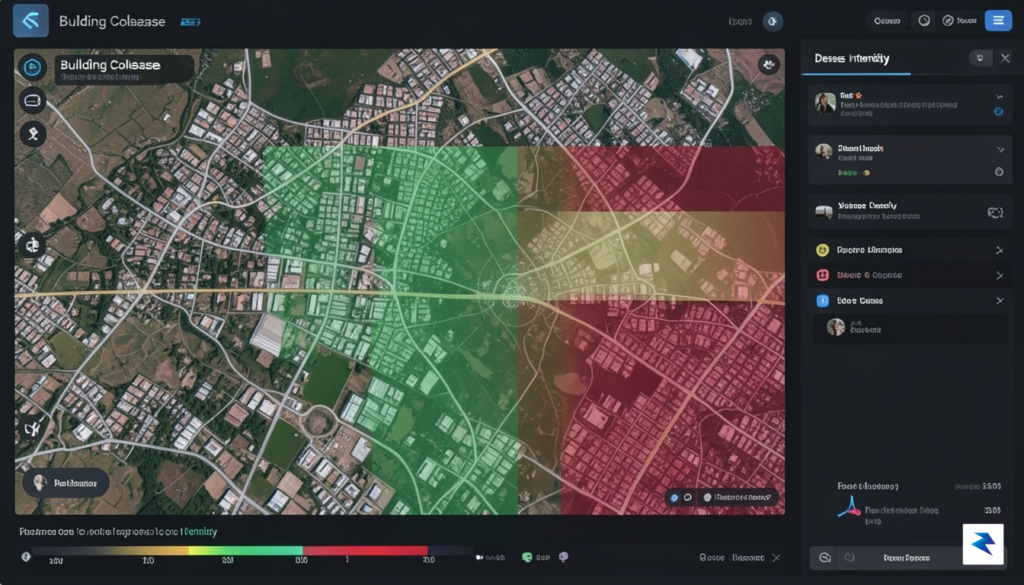This screenshot has width=1024, height=585.
Task: Click the labeled button at panel bottom
Action: pyautogui.click(x=906, y=558)
